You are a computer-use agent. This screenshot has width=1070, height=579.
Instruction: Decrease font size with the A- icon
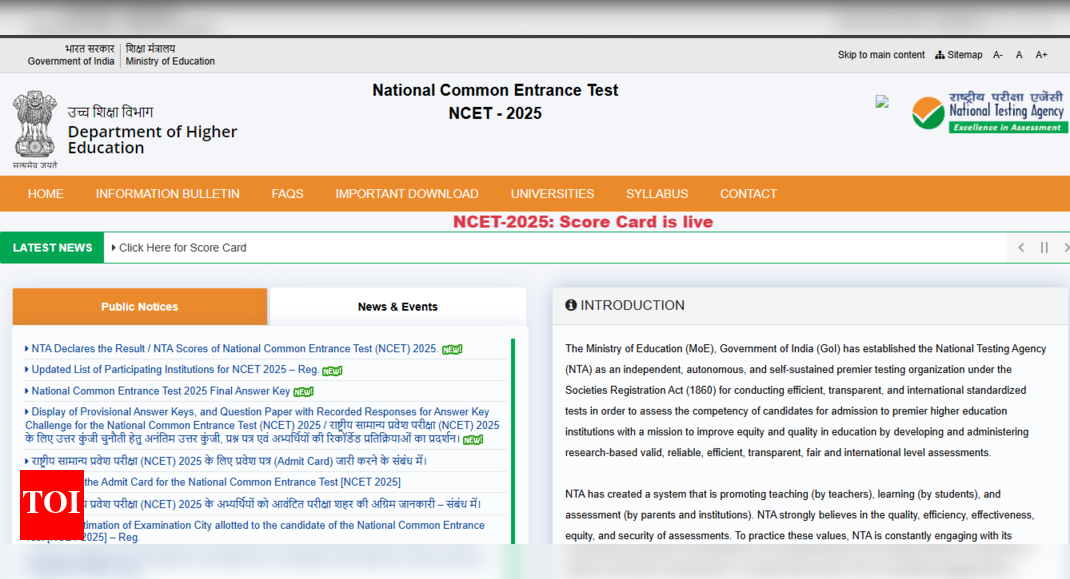(x=996, y=54)
